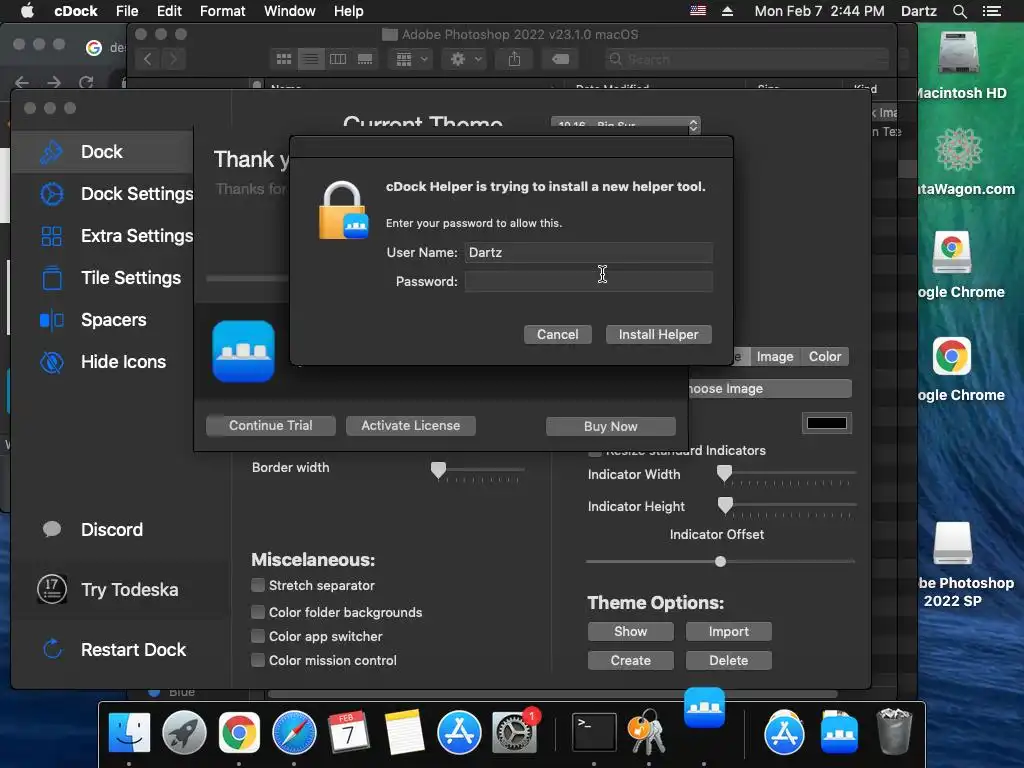Click the raised cDock icon in Dock
Image resolution: width=1024 pixels, height=768 pixels.
click(x=704, y=708)
